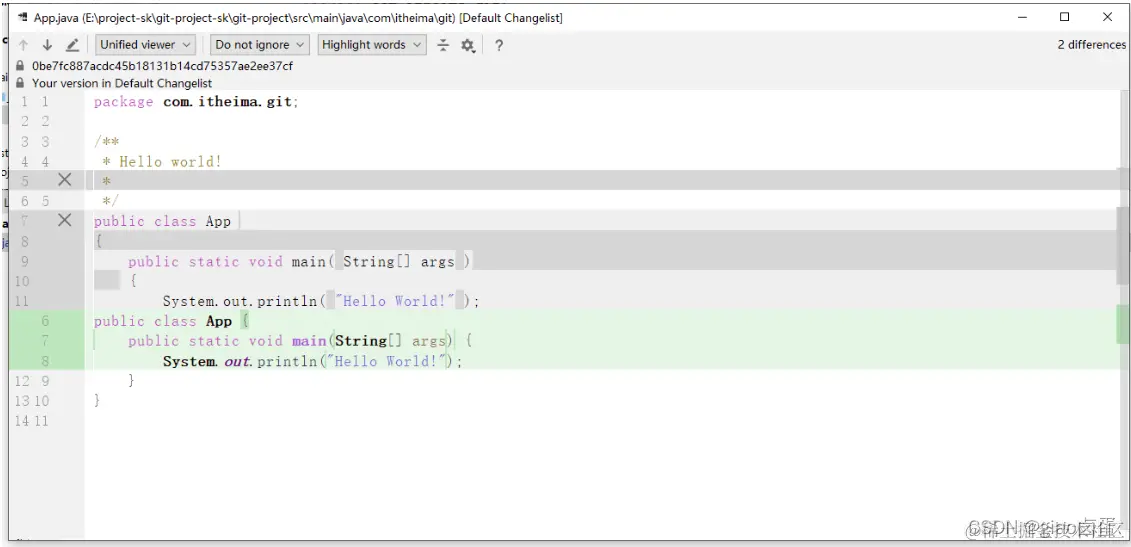Screen dimensions: 1131x547
Task: Open the Unified viewer dropdown
Action: coord(146,45)
